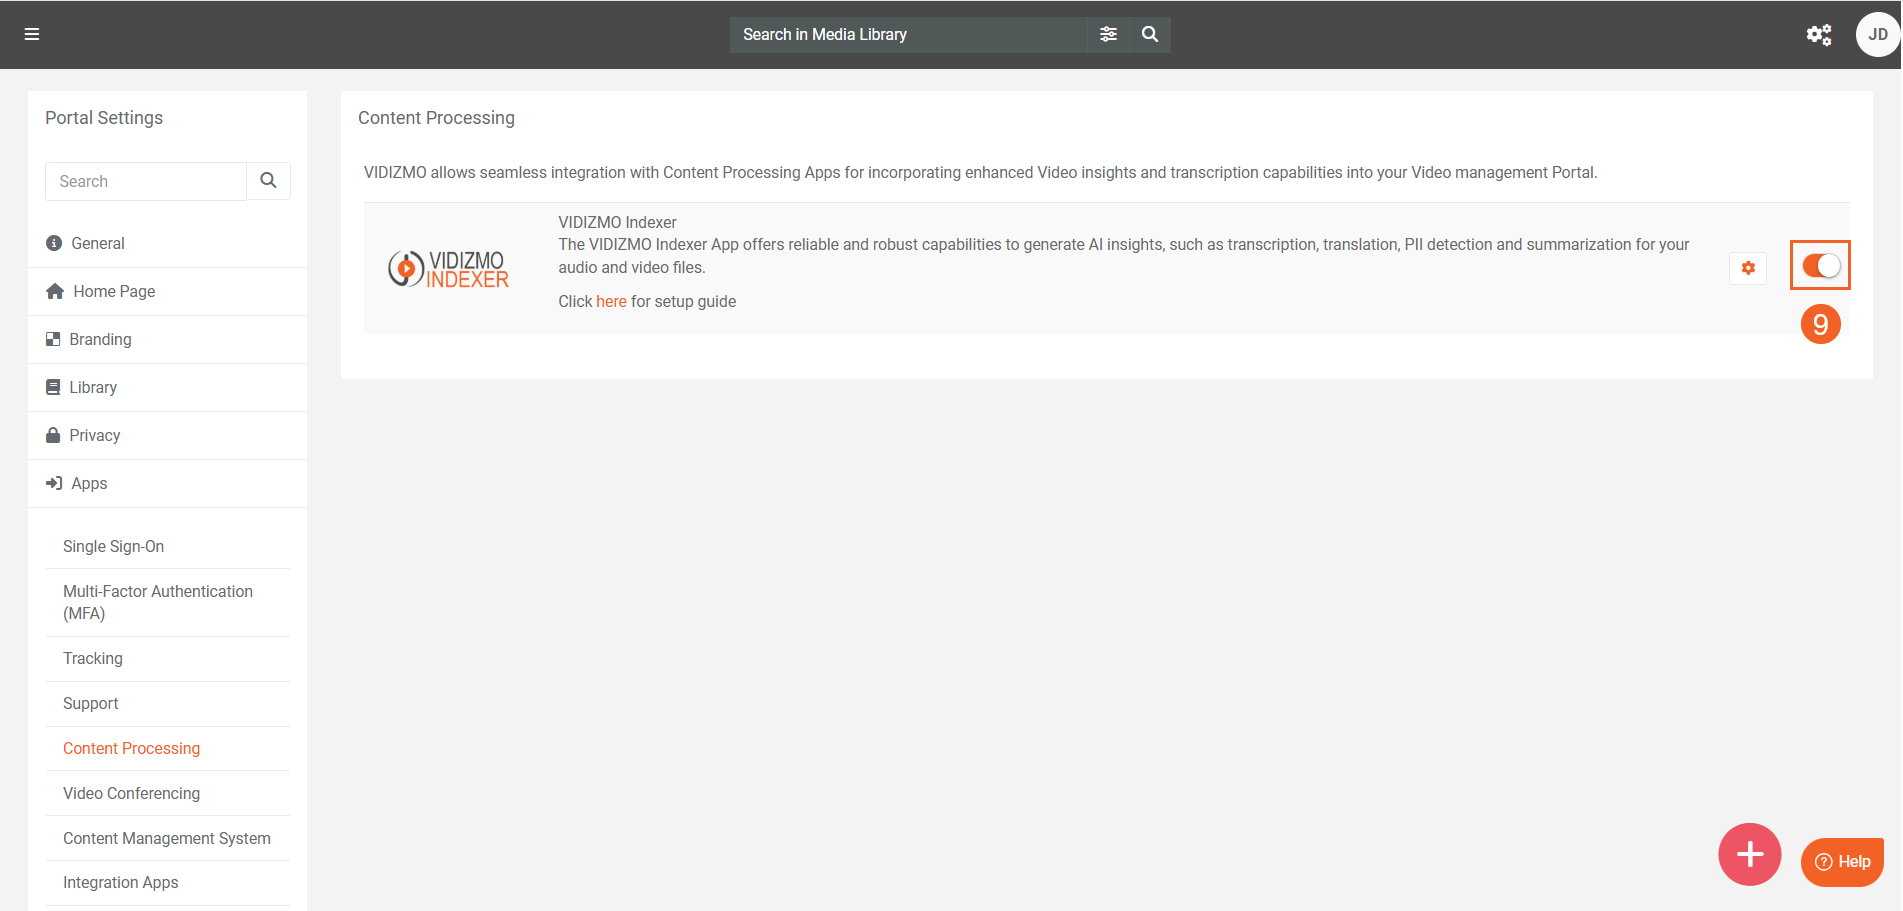The height and width of the screenshot is (911, 1903).
Task: Expand the Apps section in sidebar
Action: pyautogui.click(x=89, y=484)
